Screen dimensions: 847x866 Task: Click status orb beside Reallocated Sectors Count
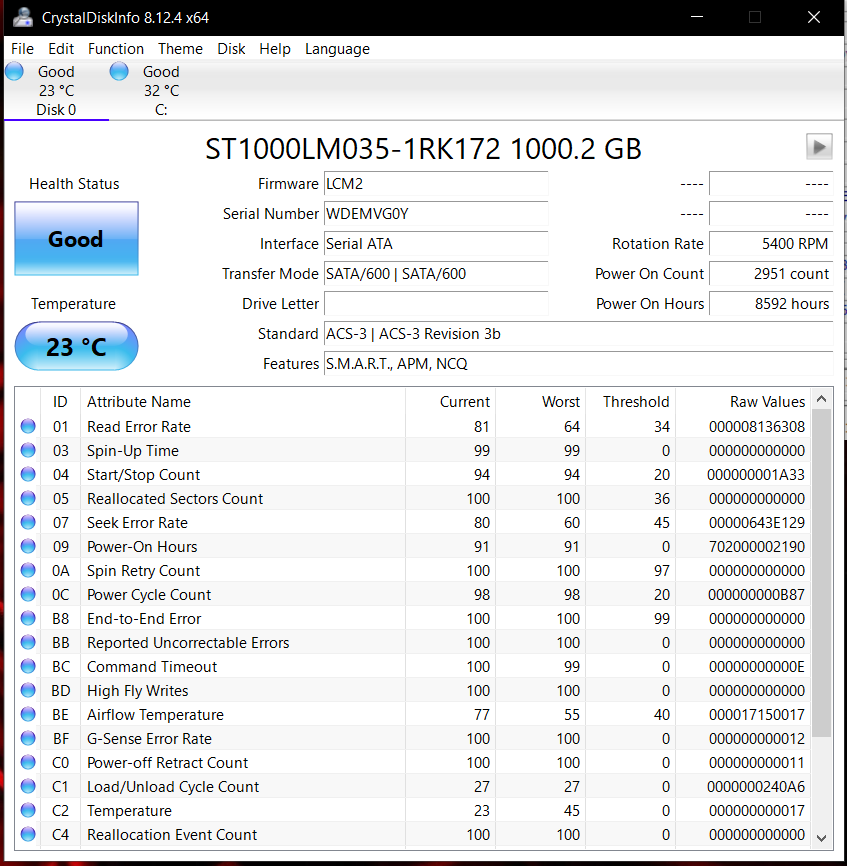tap(28, 499)
